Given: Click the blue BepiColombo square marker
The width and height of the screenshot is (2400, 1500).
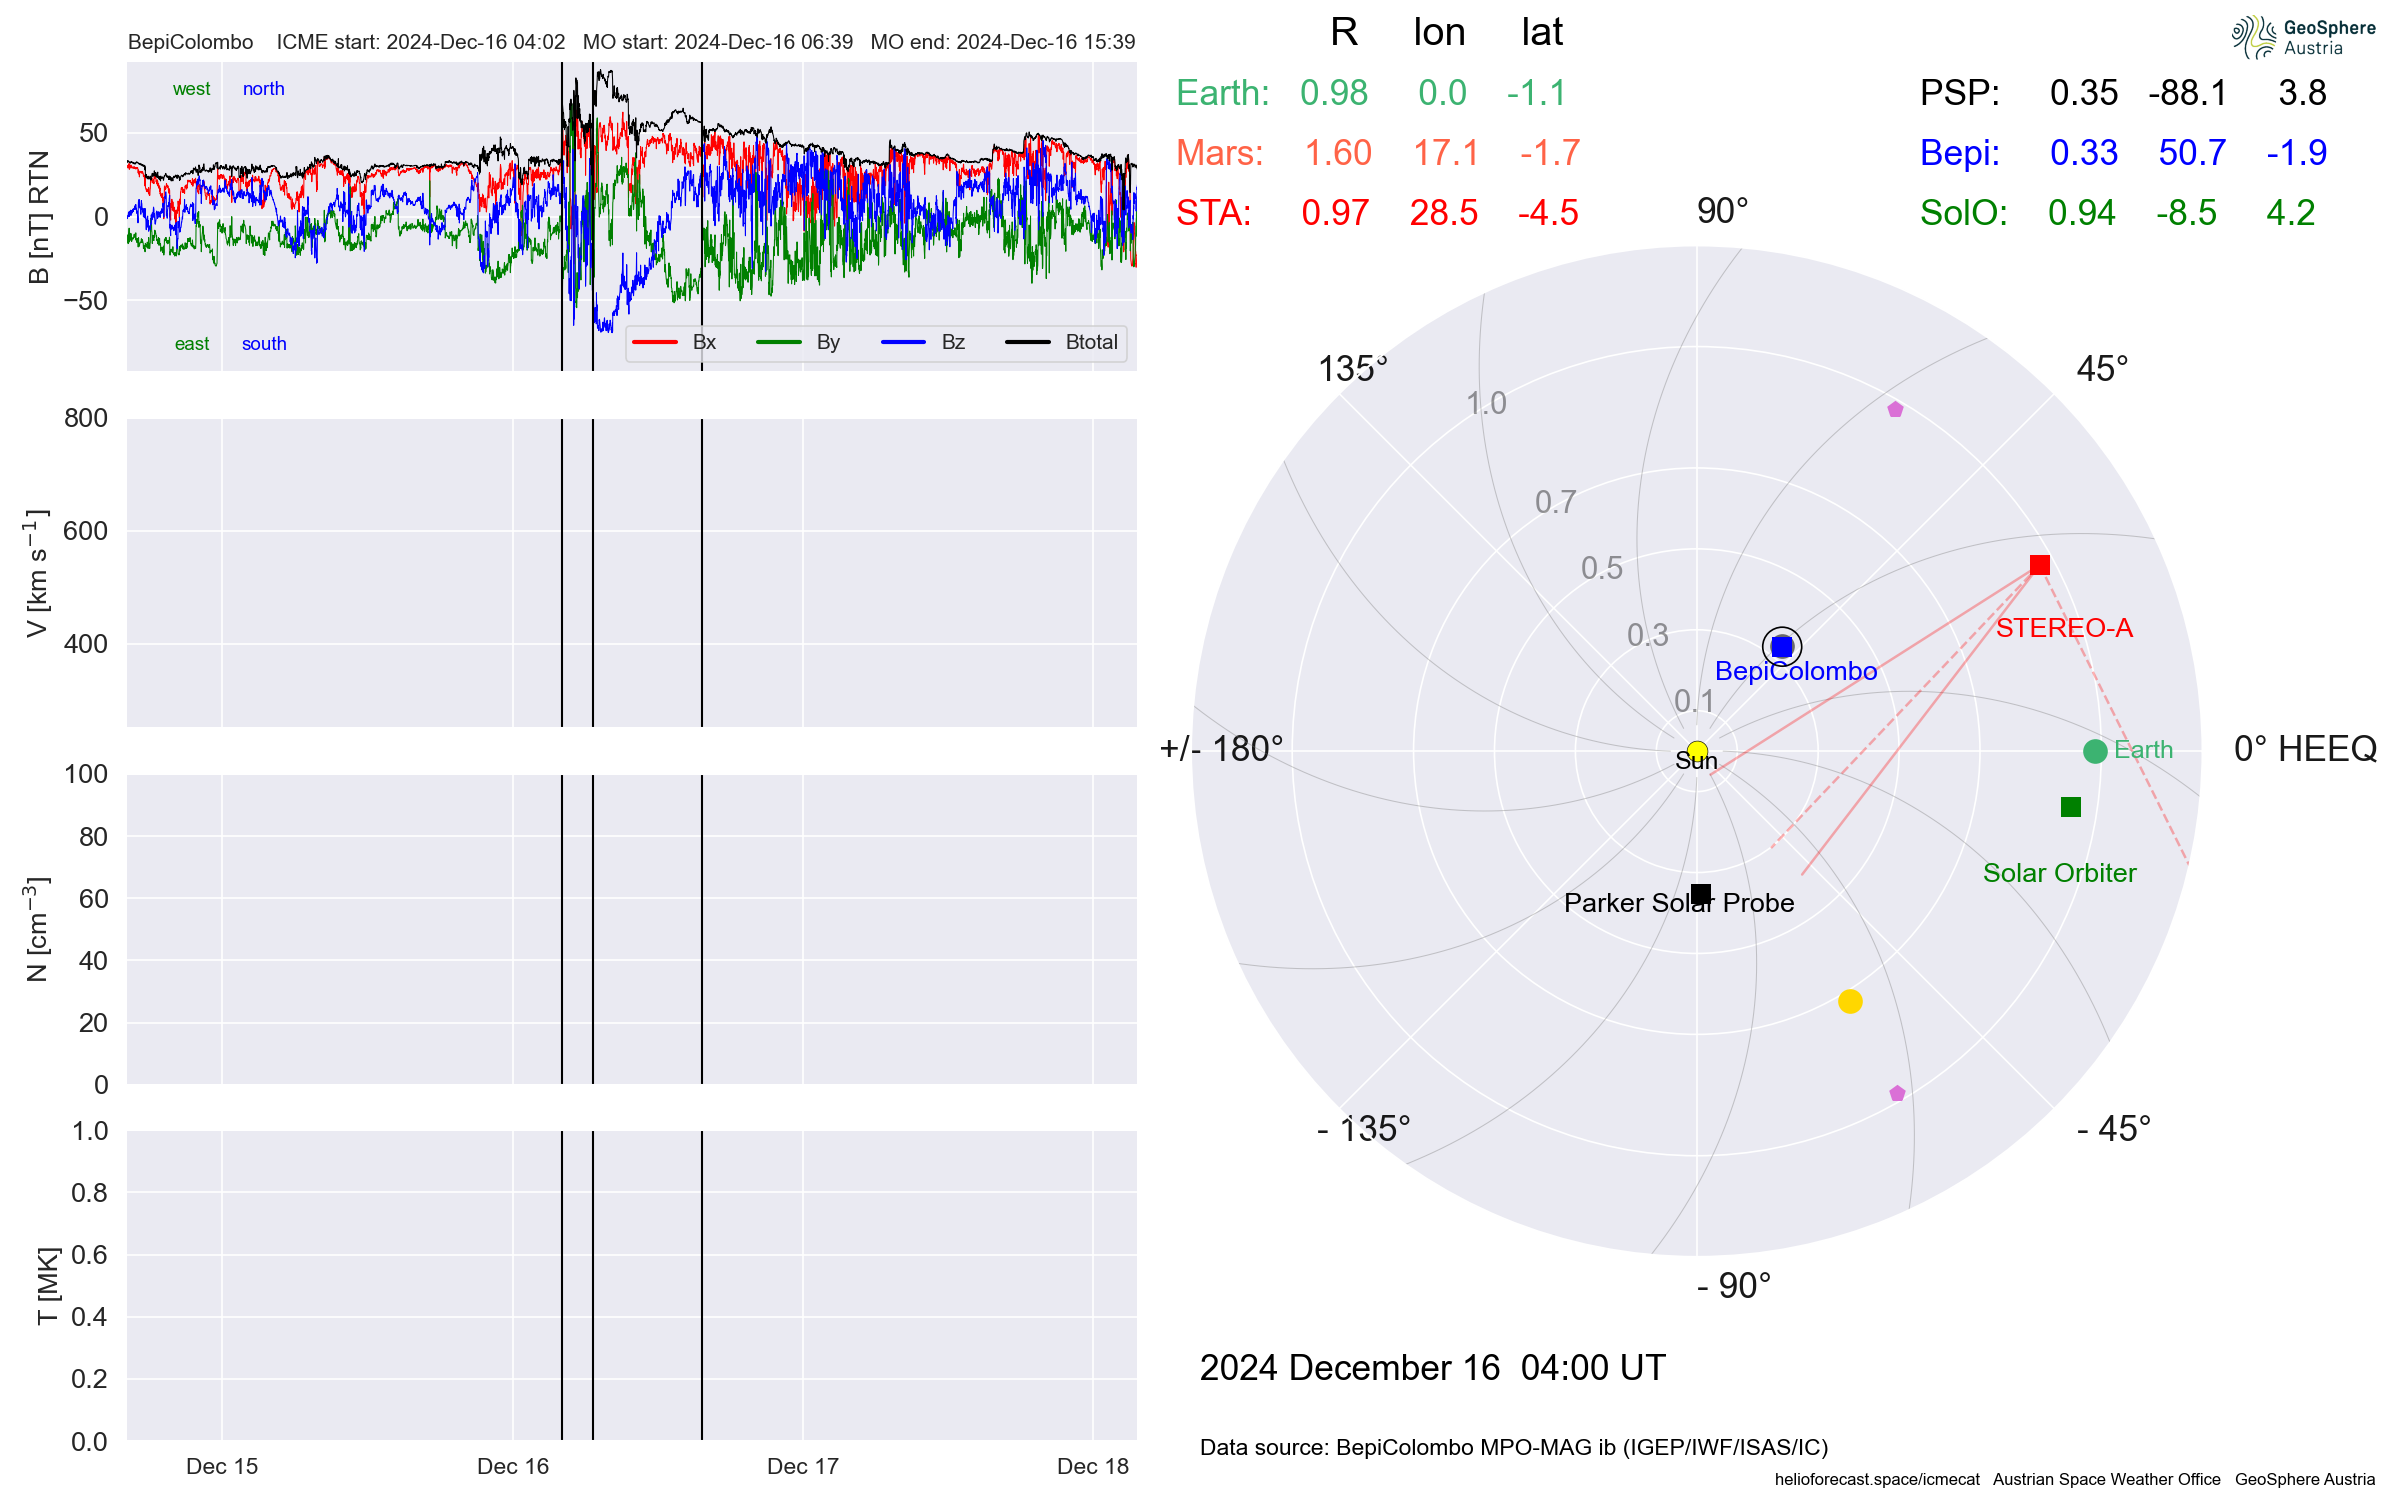Looking at the screenshot, I should 1782,647.
